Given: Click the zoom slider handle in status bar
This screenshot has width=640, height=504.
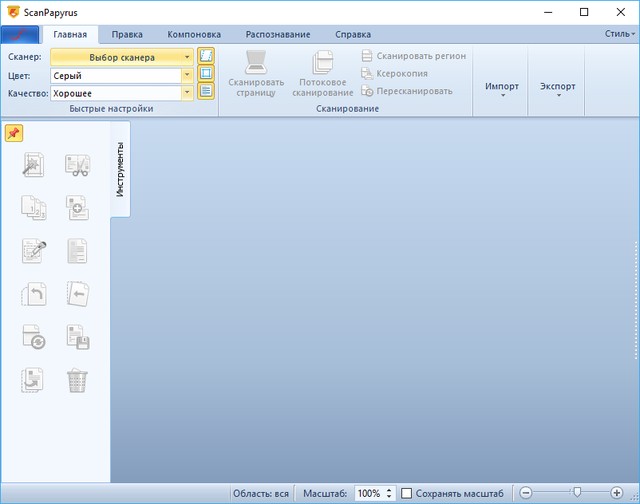Looking at the screenshot, I should pyautogui.click(x=576, y=493).
